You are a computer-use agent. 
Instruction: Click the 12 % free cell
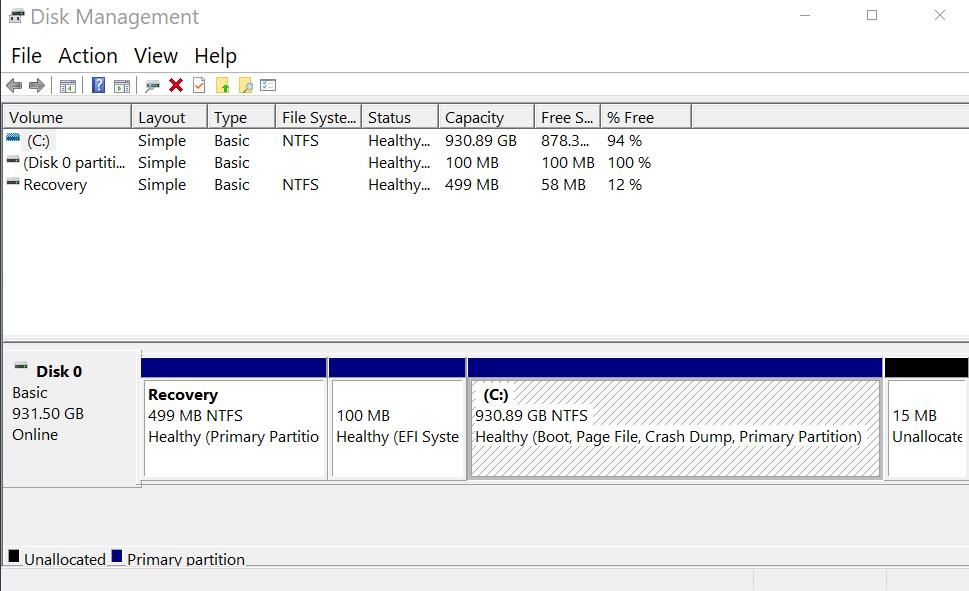(624, 185)
